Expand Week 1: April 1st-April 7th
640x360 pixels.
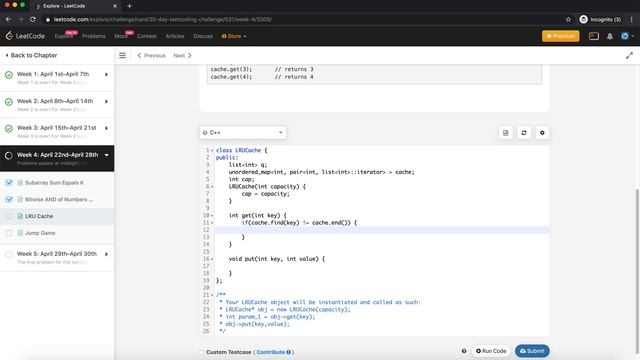pos(57,78)
